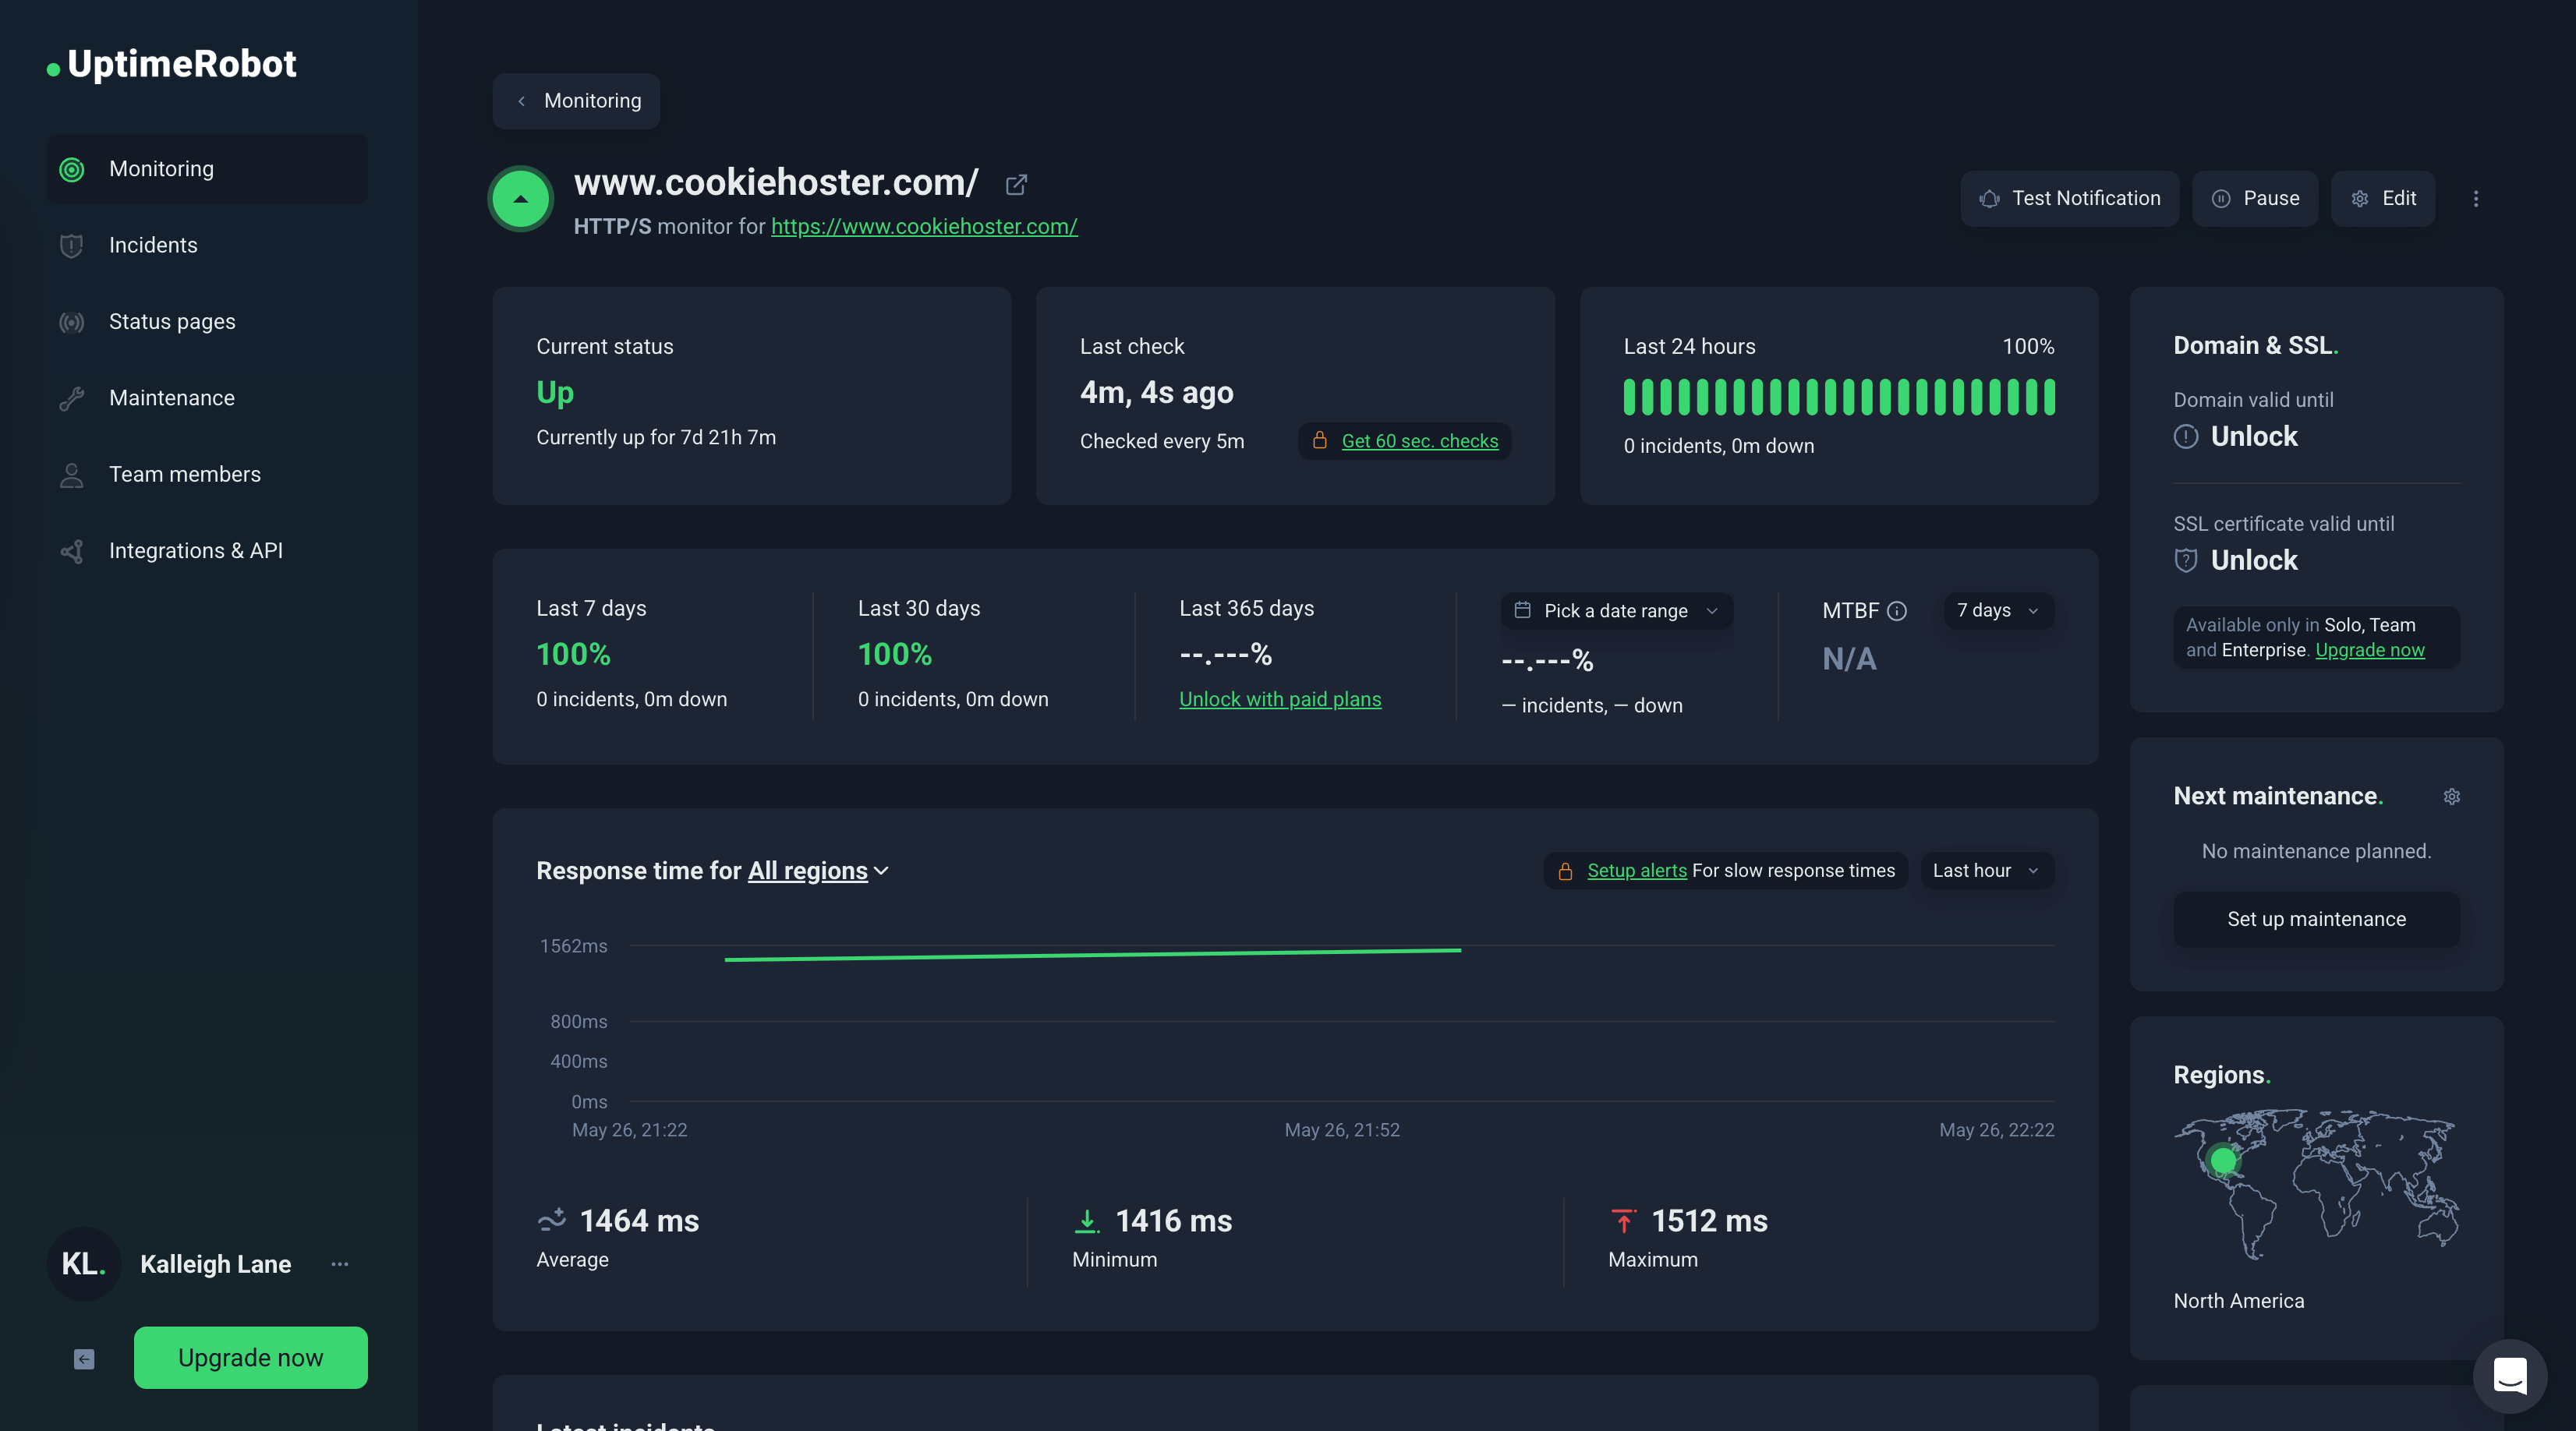The image size is (2576, 1431).
Task: Click the SSL shield icon
Action: (x=2186, y=561)
